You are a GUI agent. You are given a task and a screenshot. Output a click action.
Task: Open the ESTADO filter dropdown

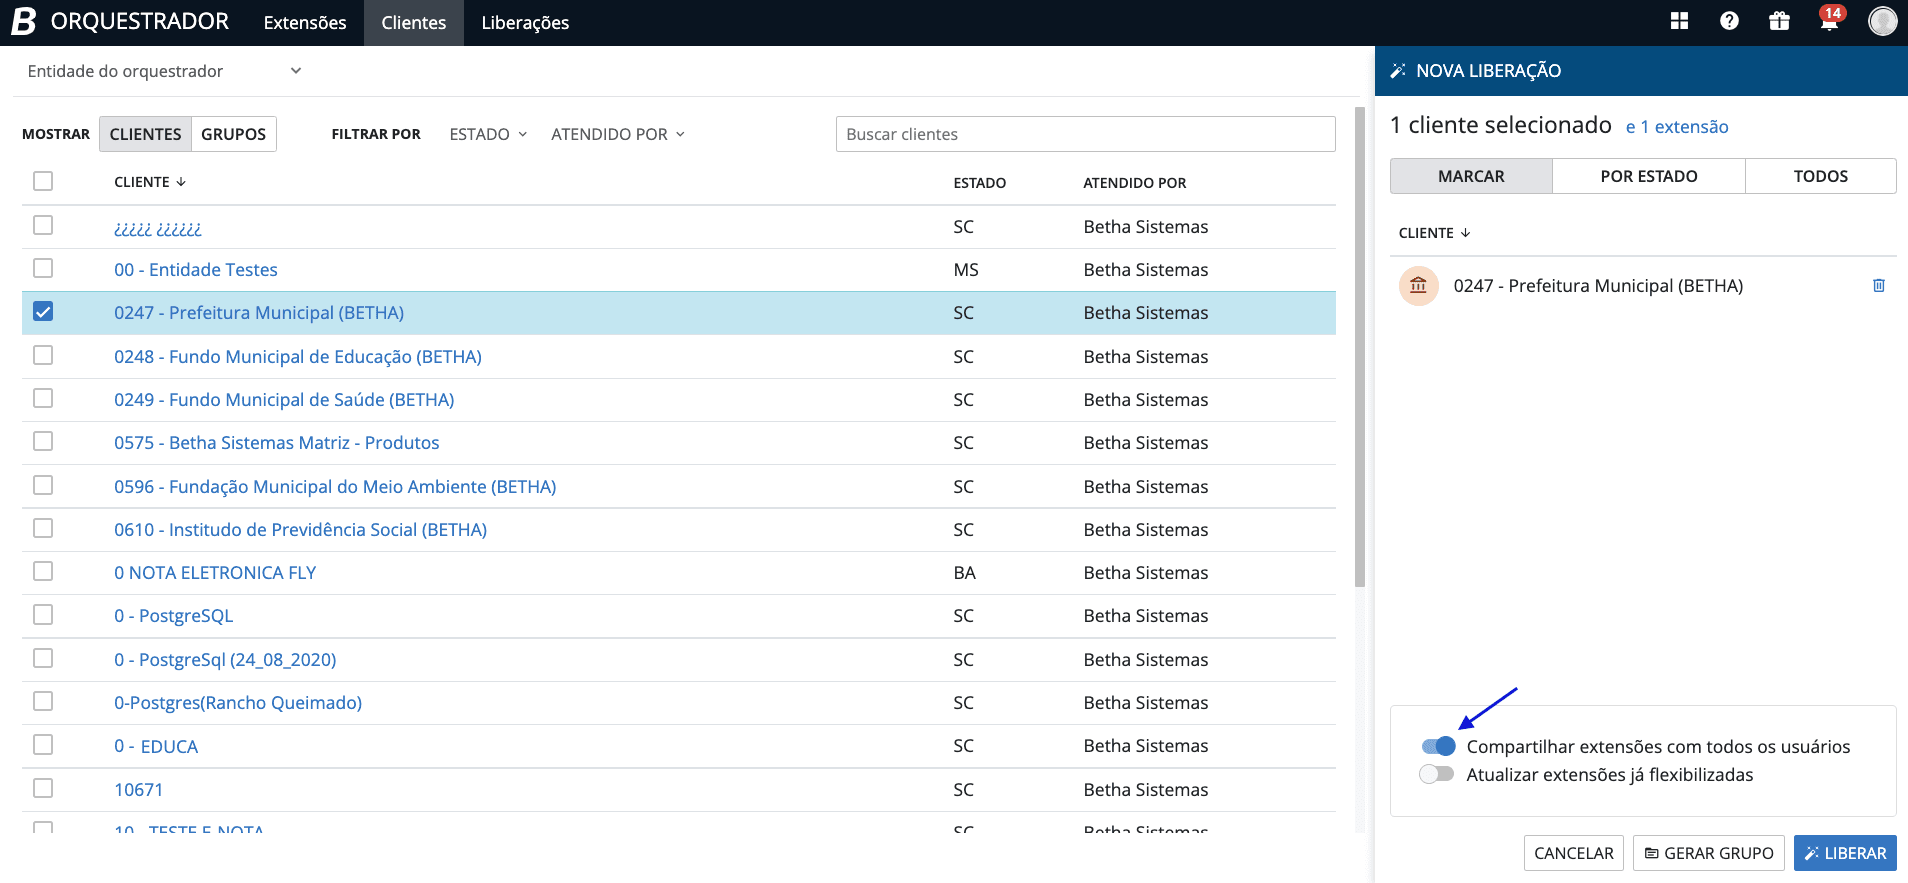click(488, 134)
